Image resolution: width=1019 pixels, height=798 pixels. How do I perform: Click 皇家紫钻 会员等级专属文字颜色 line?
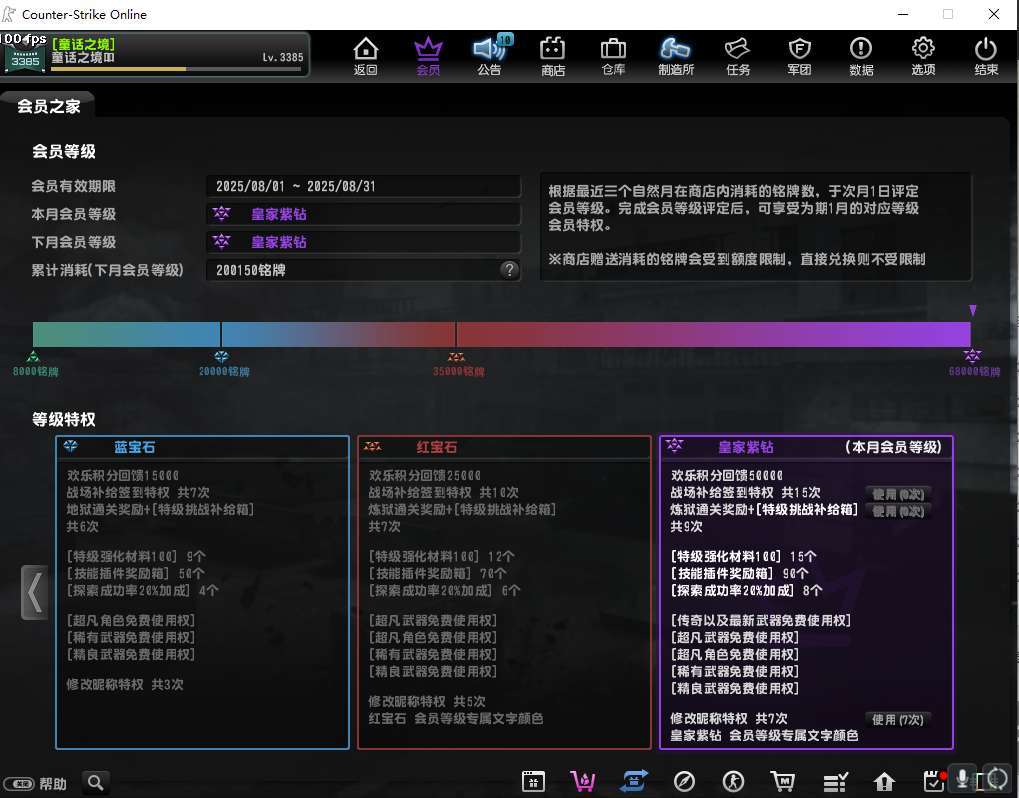click(x=764, y=736)
